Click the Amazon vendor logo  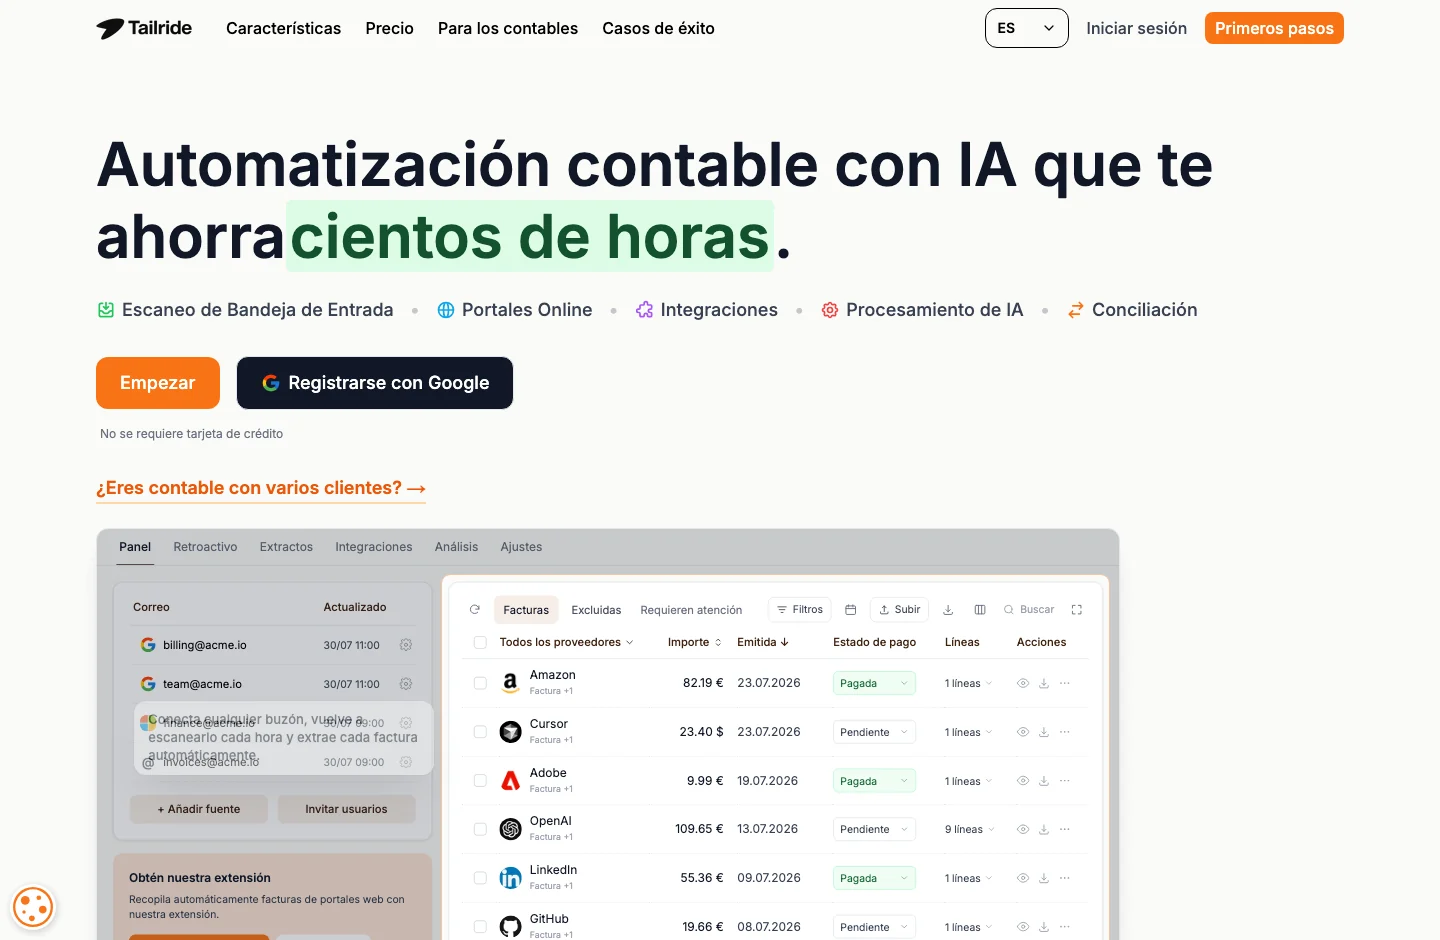(510, 683)
